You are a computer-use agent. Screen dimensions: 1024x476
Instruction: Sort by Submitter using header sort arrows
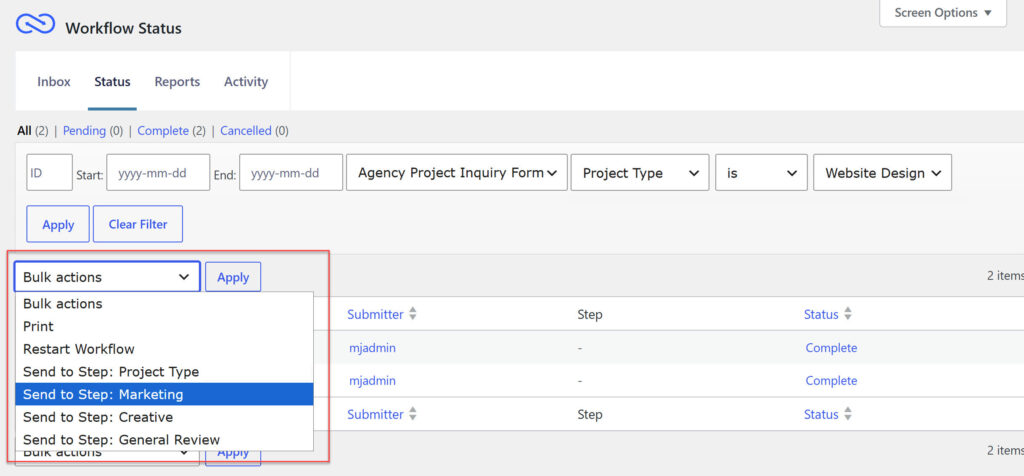pos(412,314)
